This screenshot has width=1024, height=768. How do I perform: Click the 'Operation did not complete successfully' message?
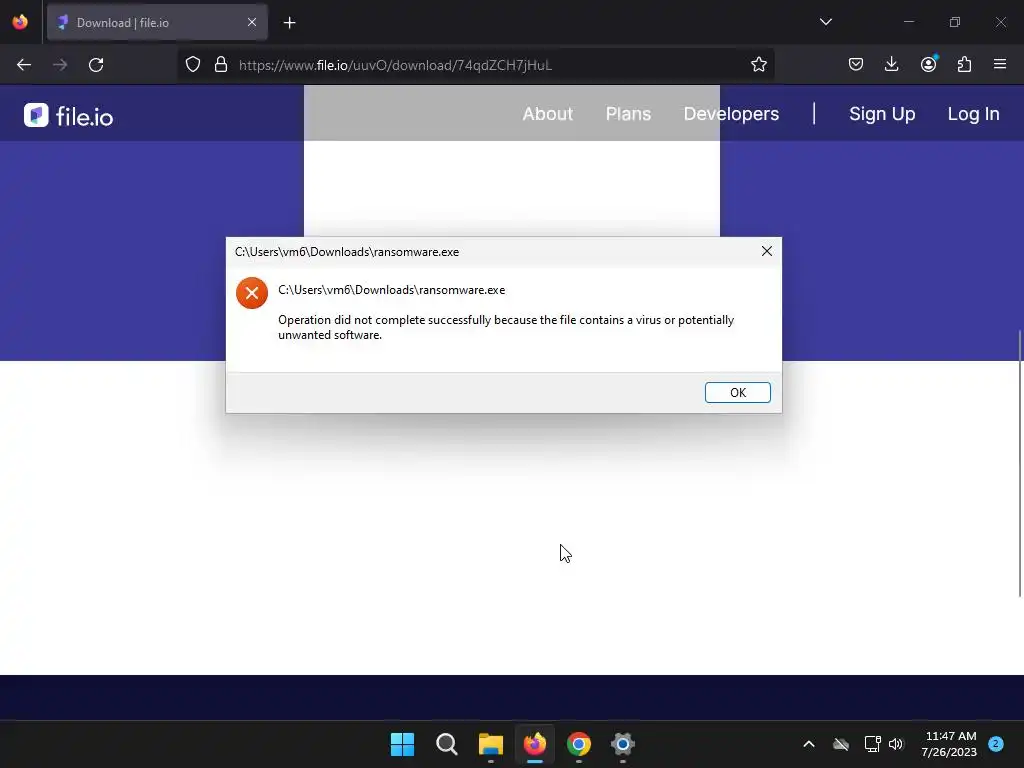tap(506, 327)
